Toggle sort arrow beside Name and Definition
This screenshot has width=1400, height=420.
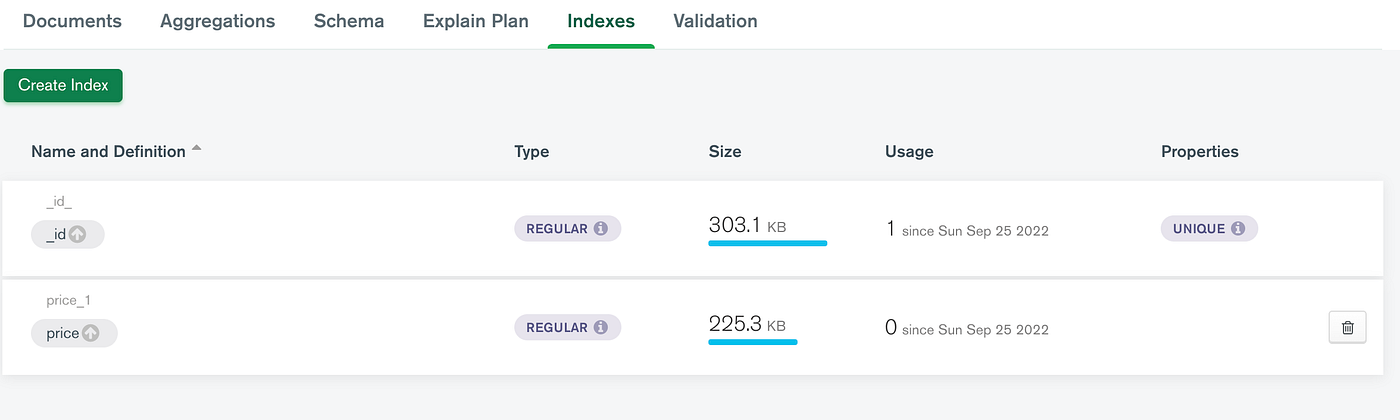coord(197,149)
